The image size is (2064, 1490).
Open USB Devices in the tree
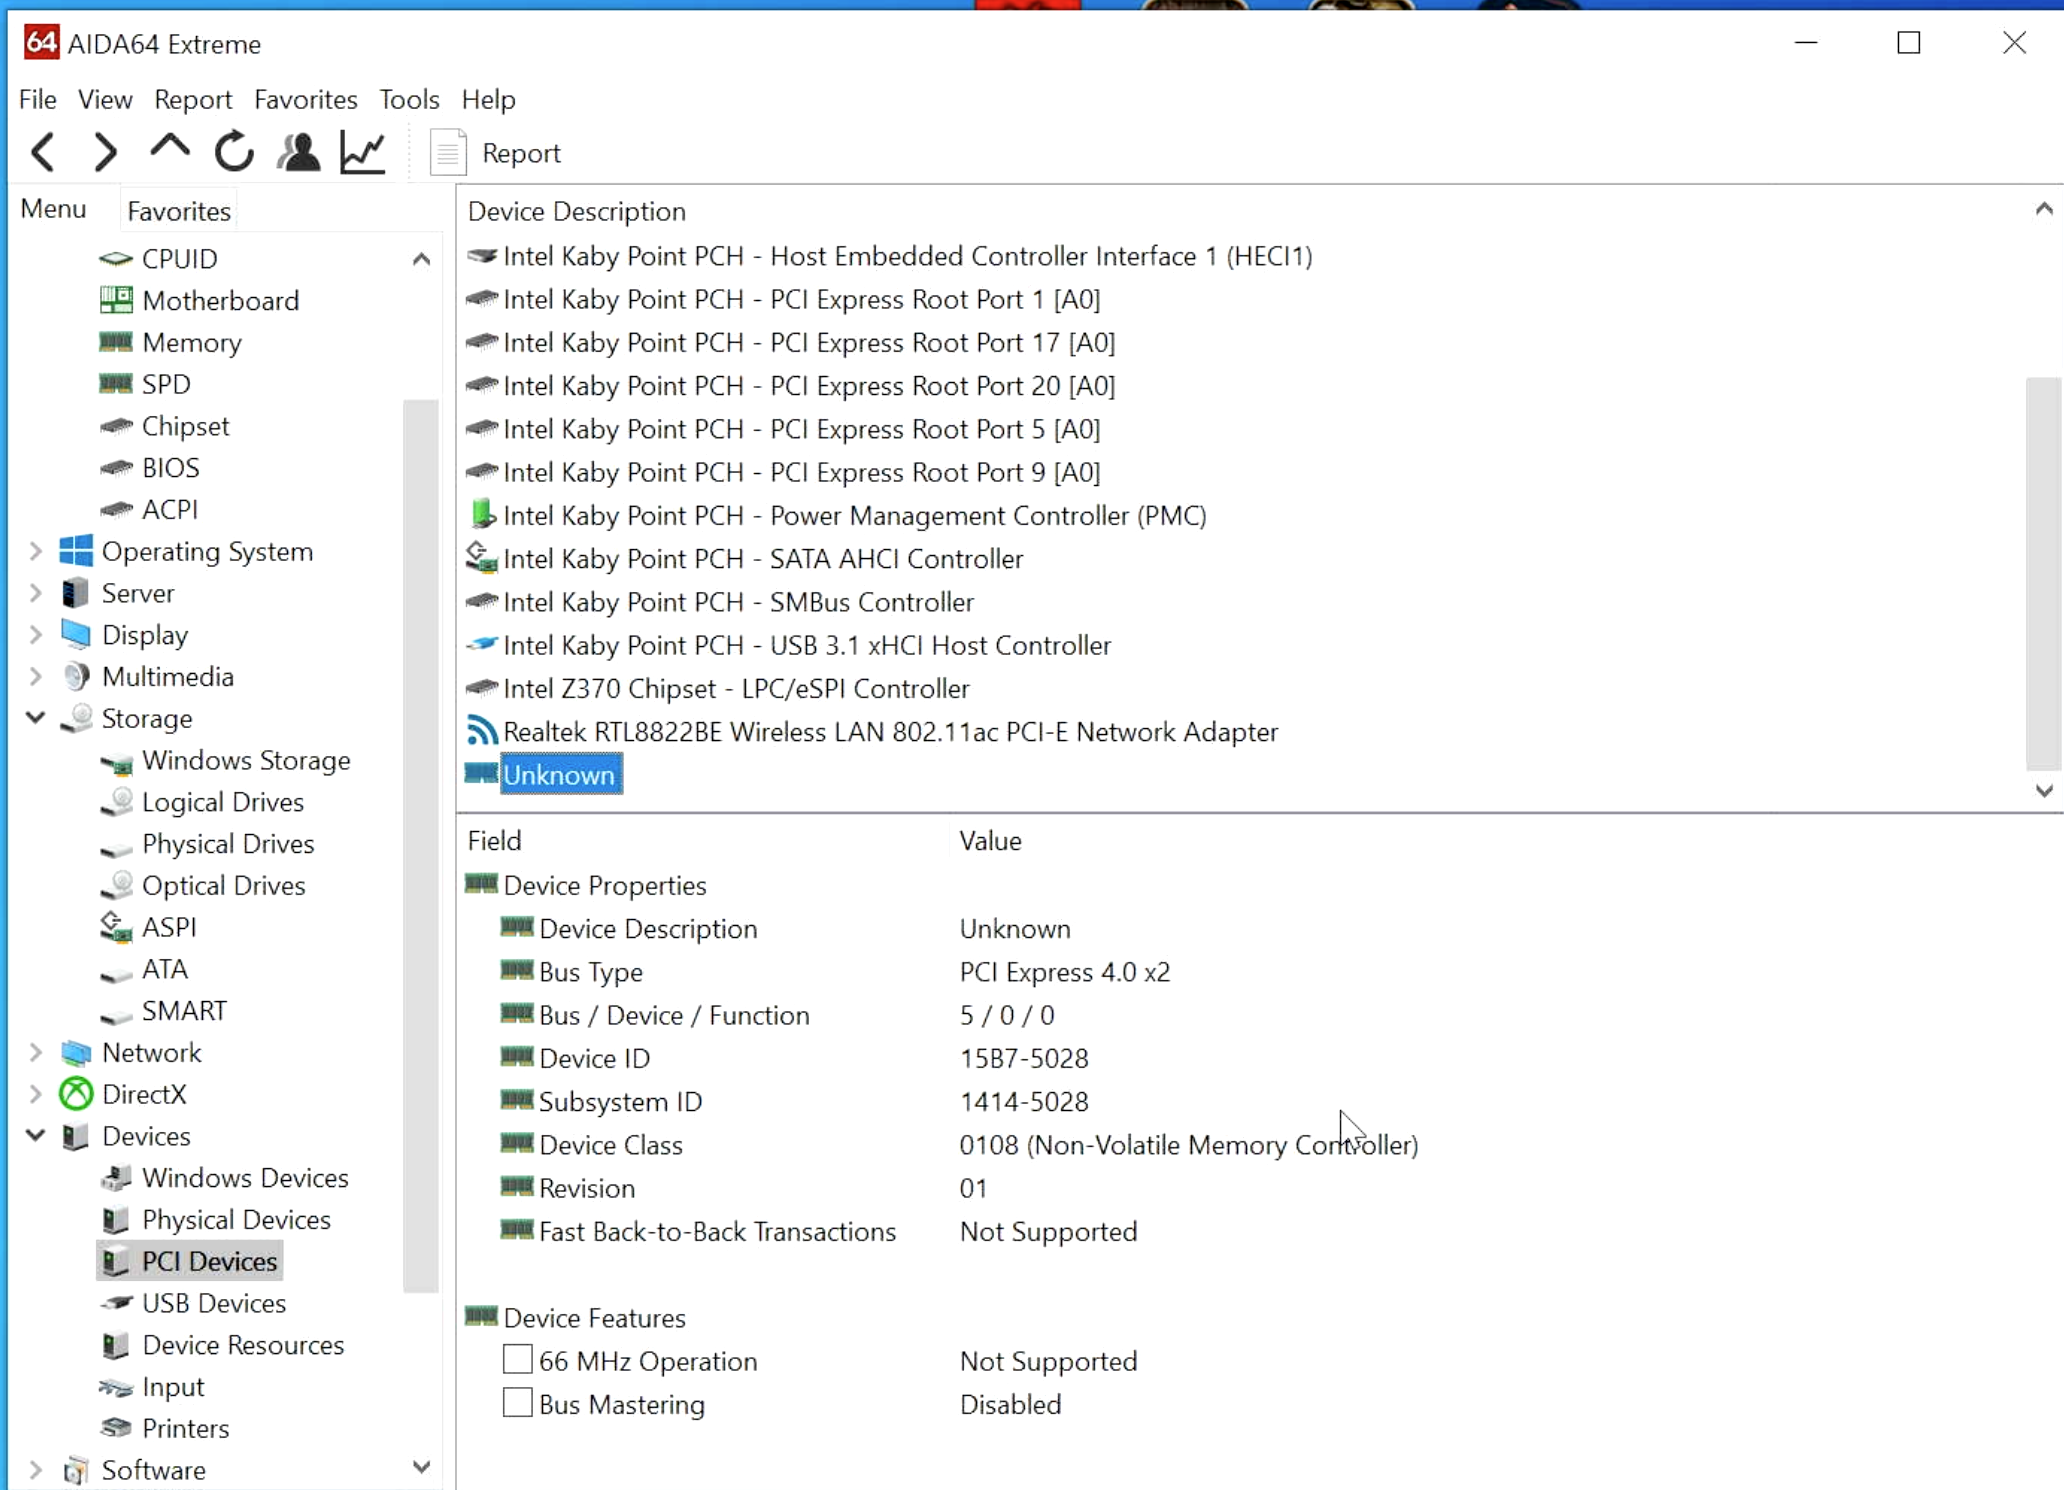pos(213,1303)
